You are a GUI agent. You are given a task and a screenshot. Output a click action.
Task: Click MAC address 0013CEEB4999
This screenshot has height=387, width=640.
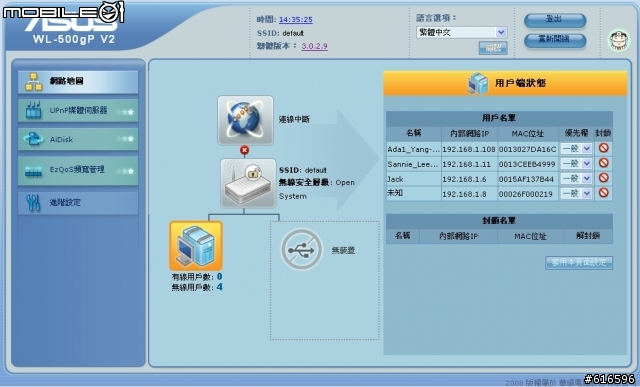tap(527, 164)
